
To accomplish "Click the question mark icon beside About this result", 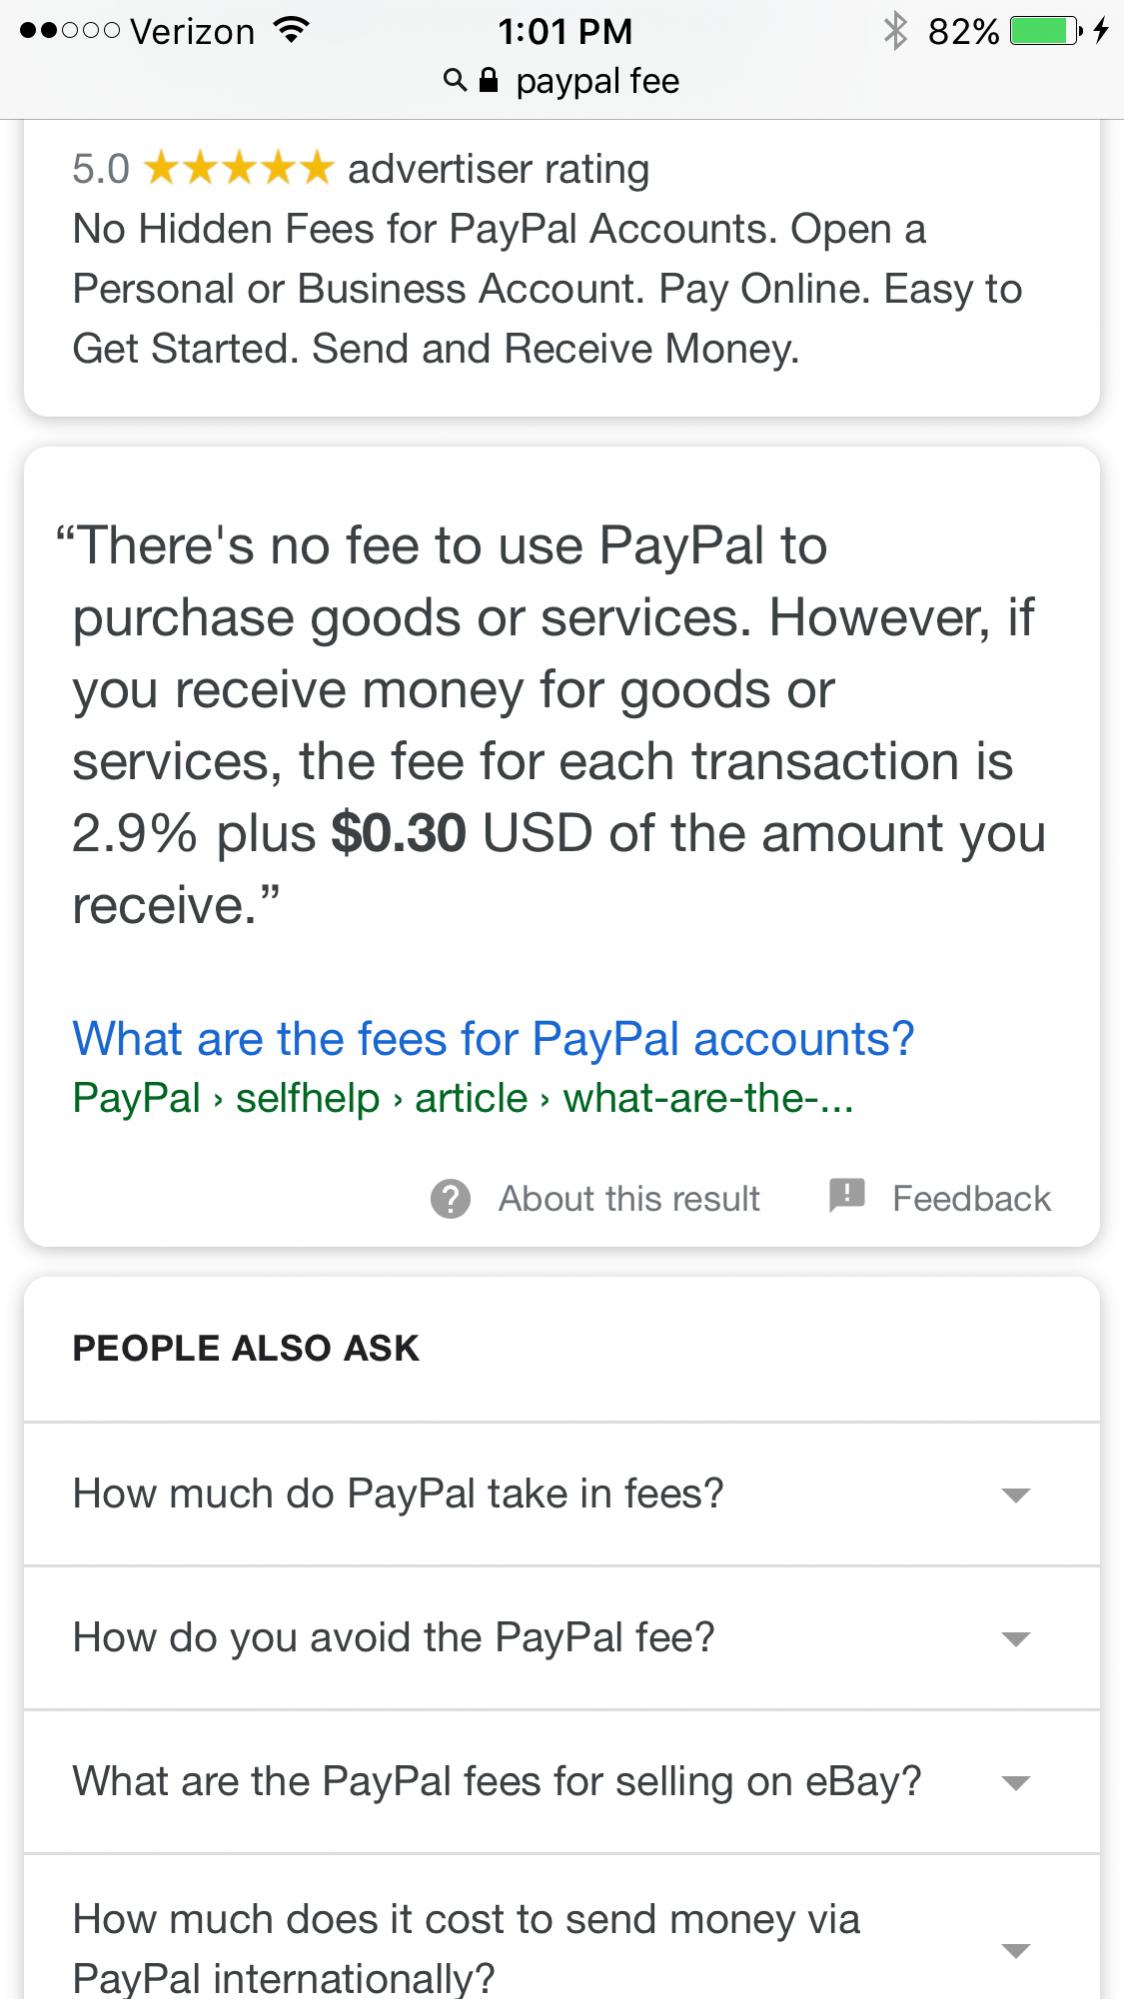I will point(450,1198).
